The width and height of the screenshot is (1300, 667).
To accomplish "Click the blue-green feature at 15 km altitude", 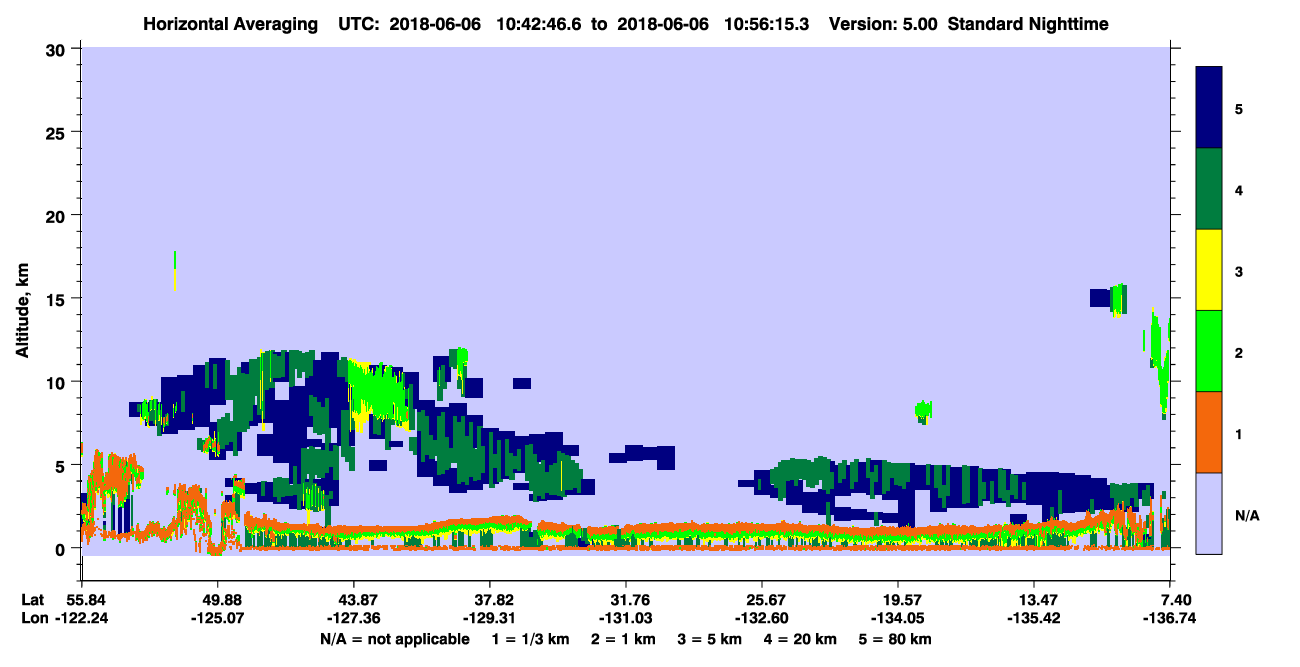I will (1109, 298).
